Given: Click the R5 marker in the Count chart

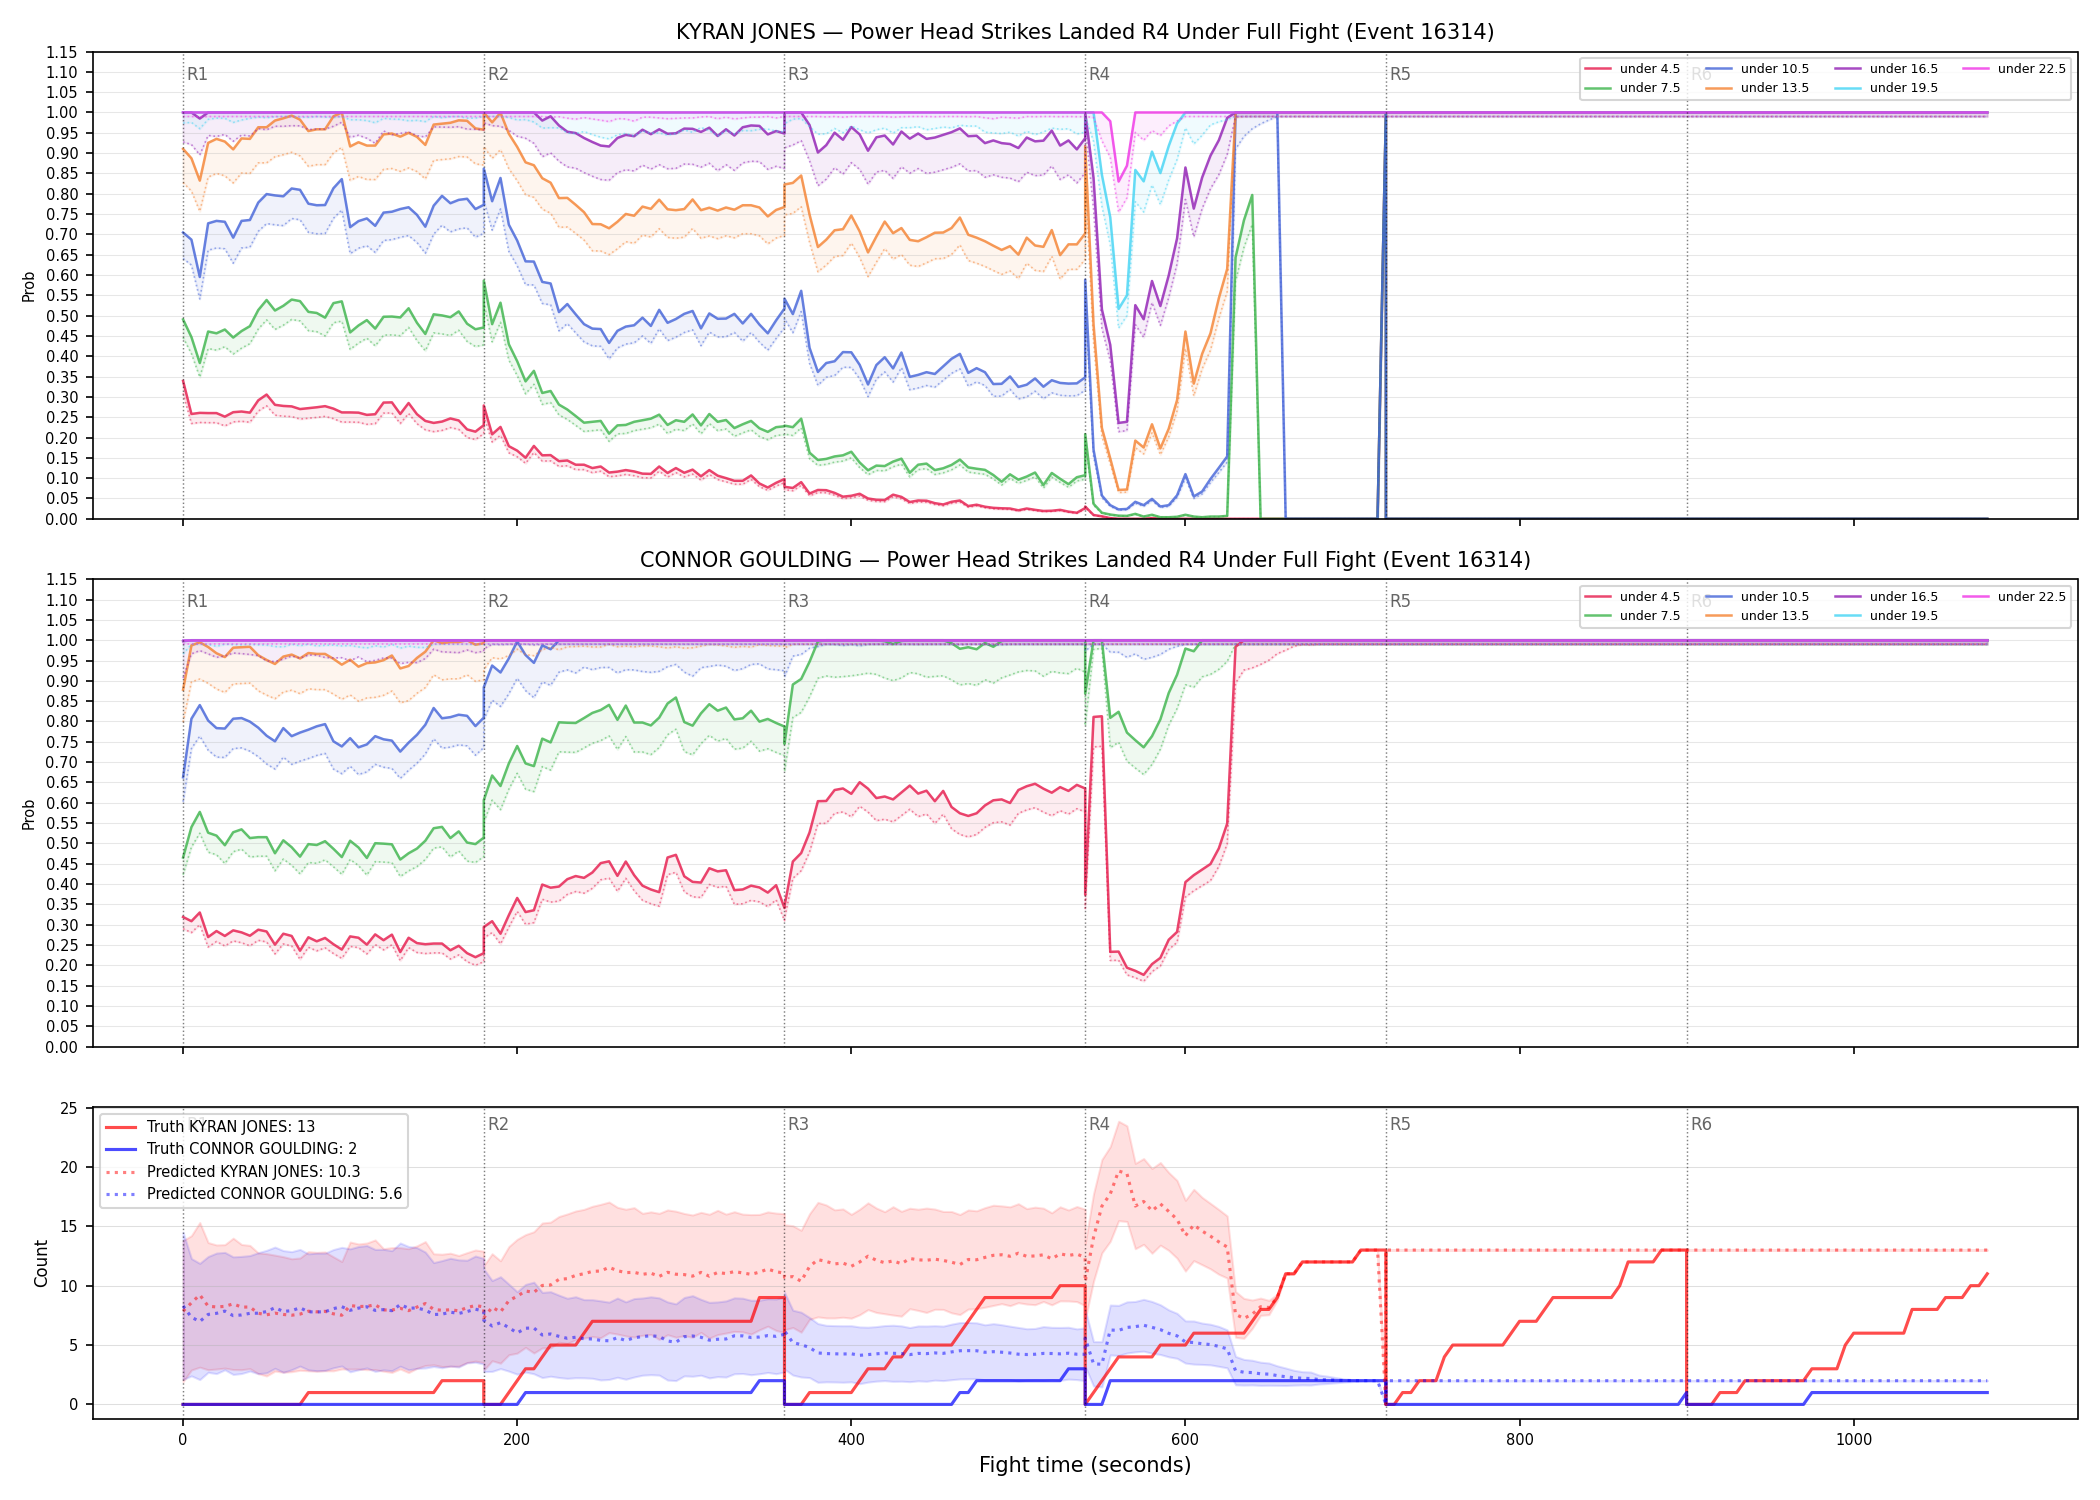Looking at the screenshot, I should [1400, 1124].
